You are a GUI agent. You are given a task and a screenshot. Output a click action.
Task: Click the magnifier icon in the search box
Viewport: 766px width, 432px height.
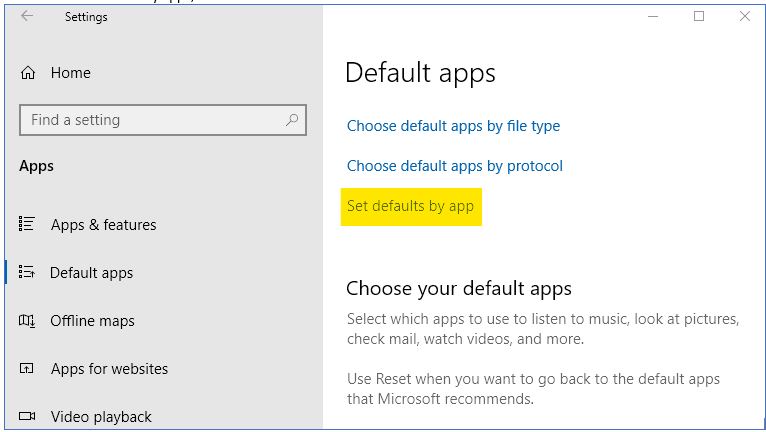(x=292, y=120)
